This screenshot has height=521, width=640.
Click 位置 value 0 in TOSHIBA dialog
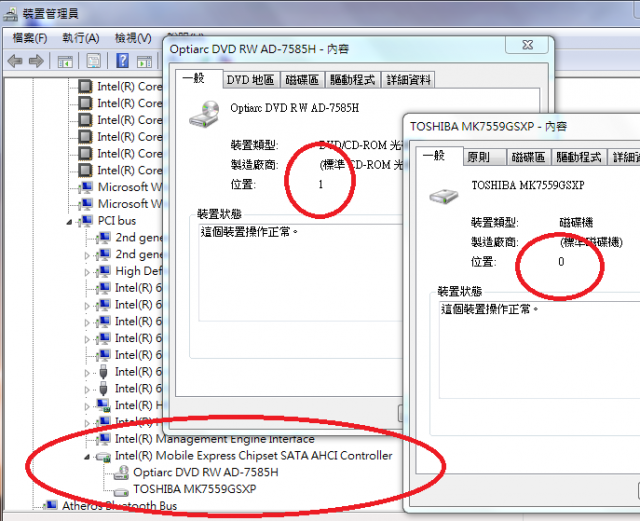tap(561, 262)
